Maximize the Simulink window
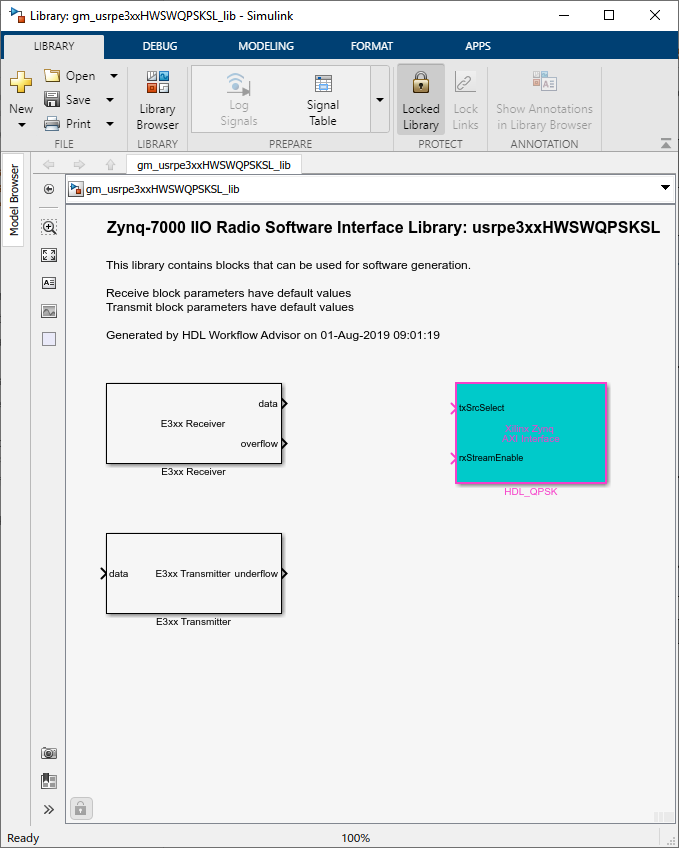679x848 pixels. click(x=609, y=15)
